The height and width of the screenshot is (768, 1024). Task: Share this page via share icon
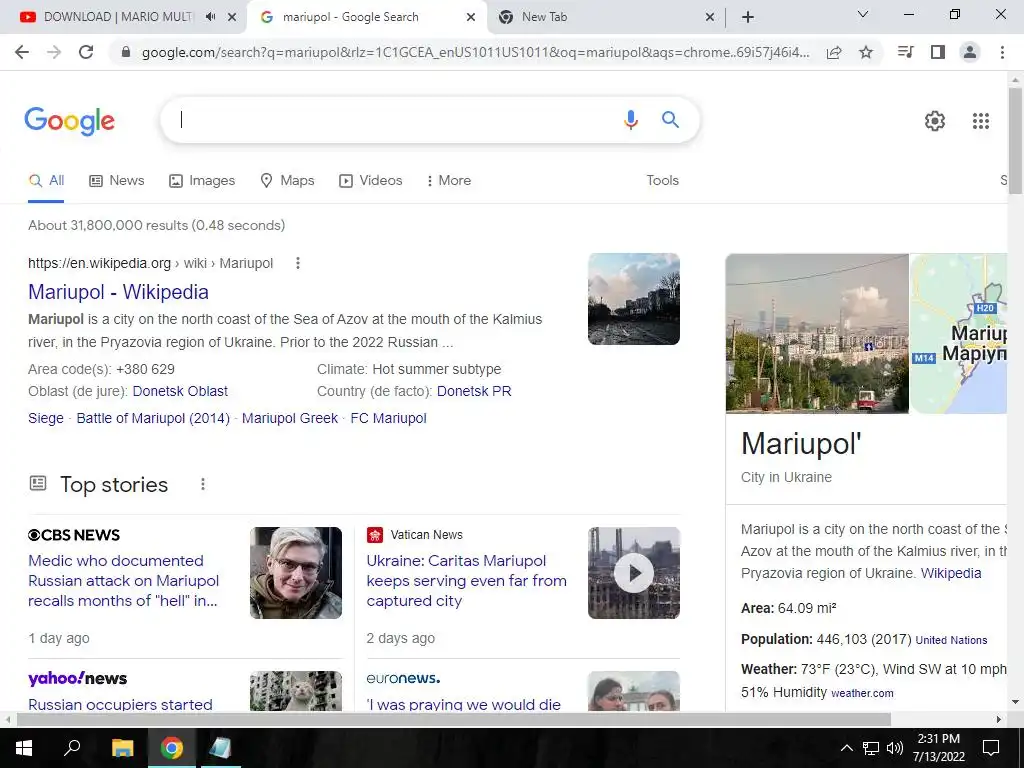(834, 52)
